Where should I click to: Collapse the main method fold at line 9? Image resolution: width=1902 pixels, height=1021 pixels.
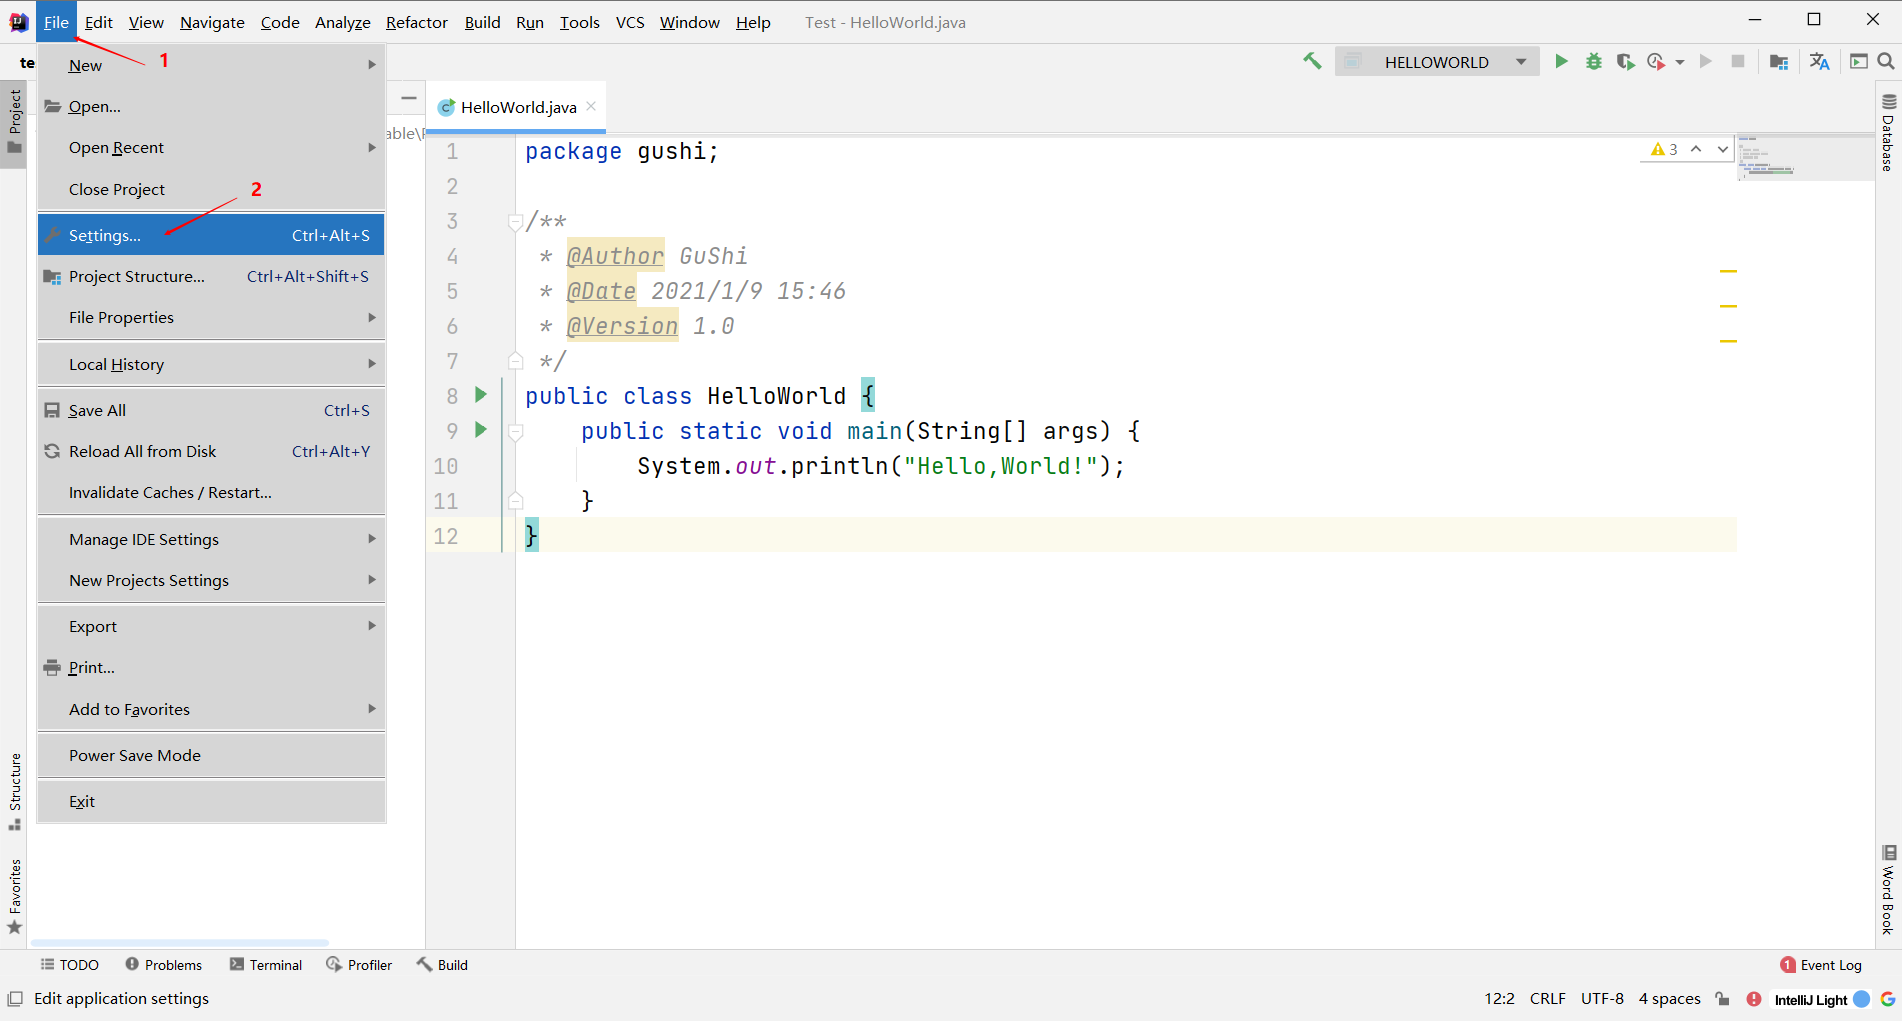pyautogui.click(x=515, y=432)
